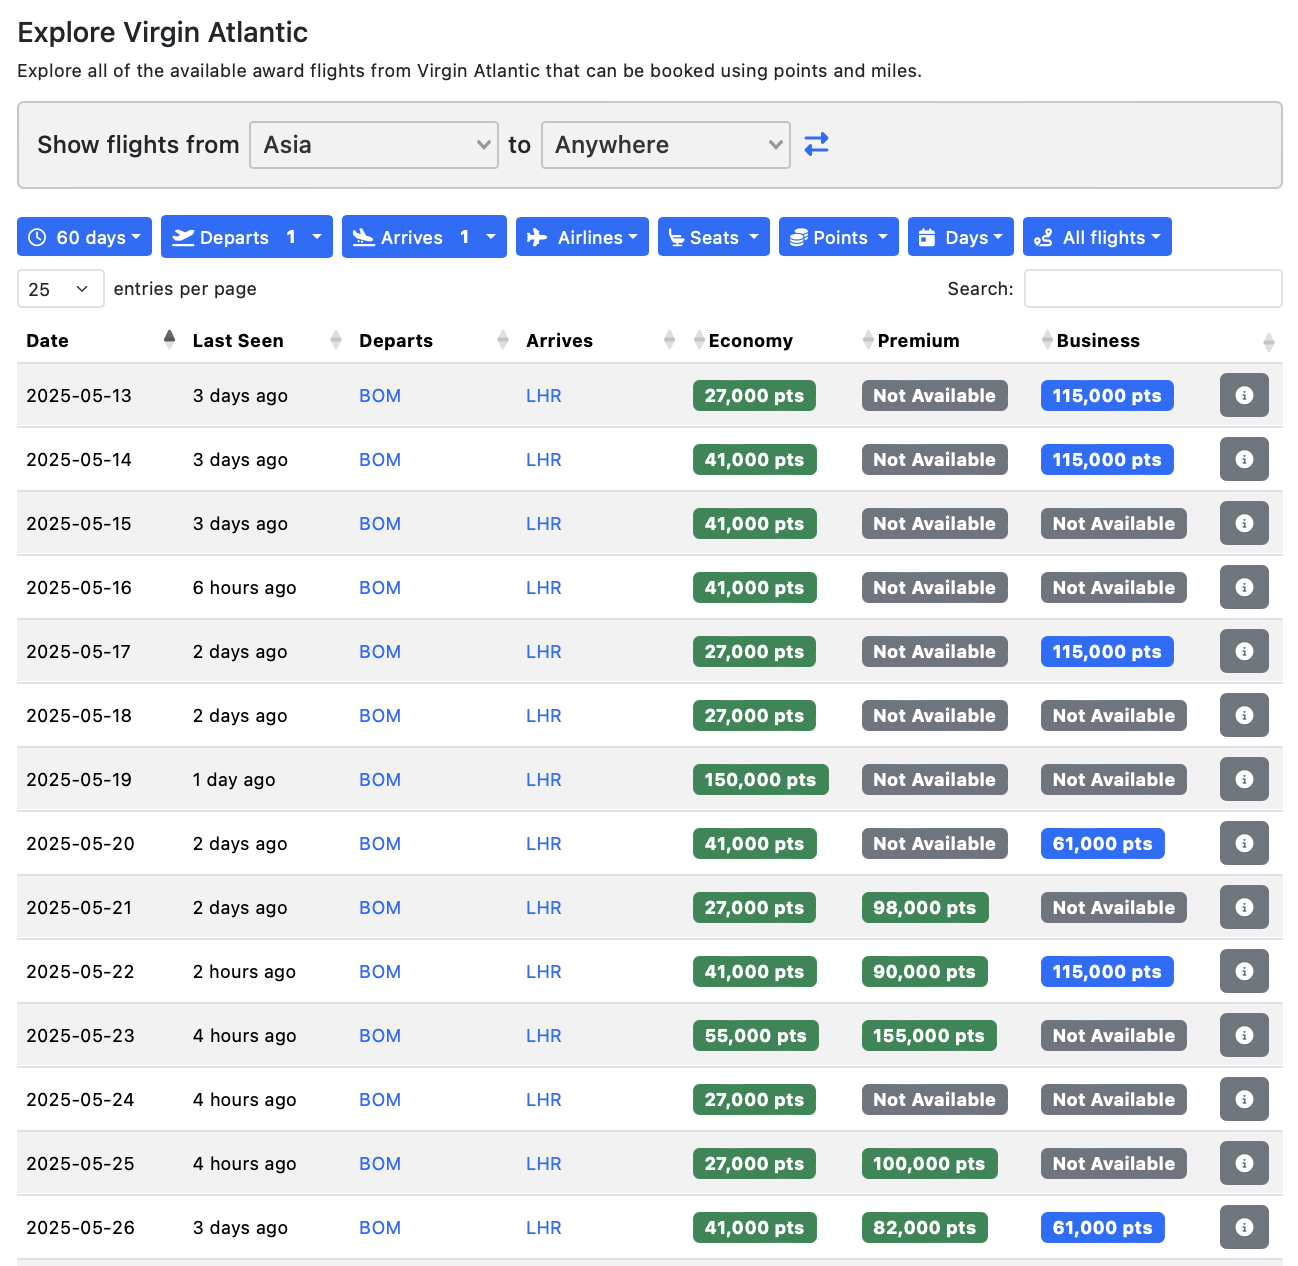Click the Explore Virgin Atlantic heading

163,32
